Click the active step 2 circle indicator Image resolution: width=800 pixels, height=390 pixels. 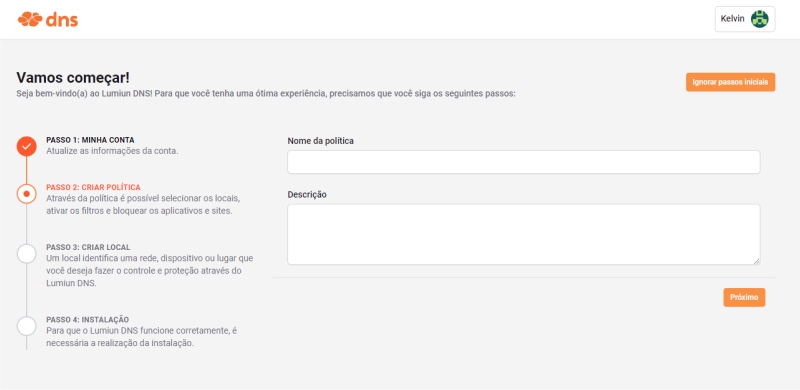pyautogui.click(x=27, y=194)
